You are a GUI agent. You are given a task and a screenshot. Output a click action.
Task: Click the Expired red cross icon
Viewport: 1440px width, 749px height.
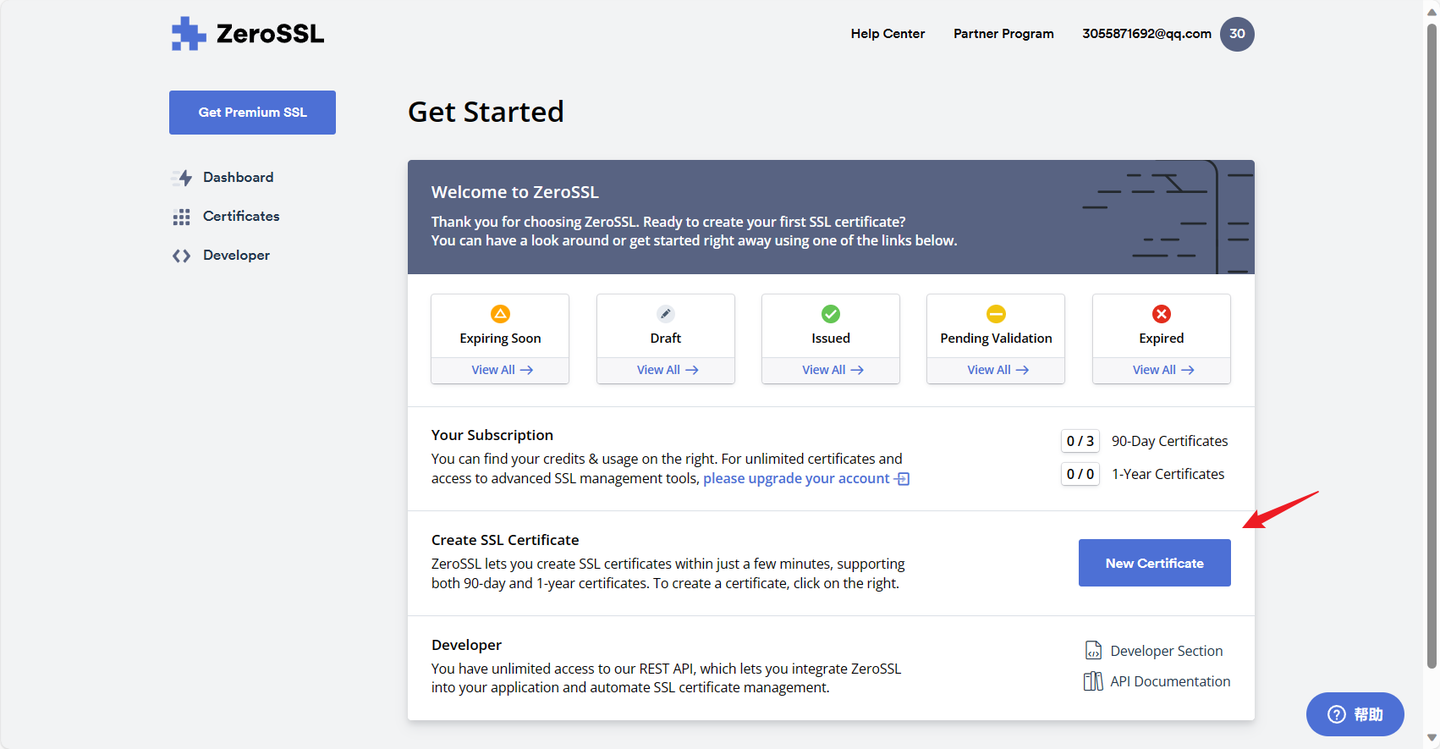click(1161, 314)
